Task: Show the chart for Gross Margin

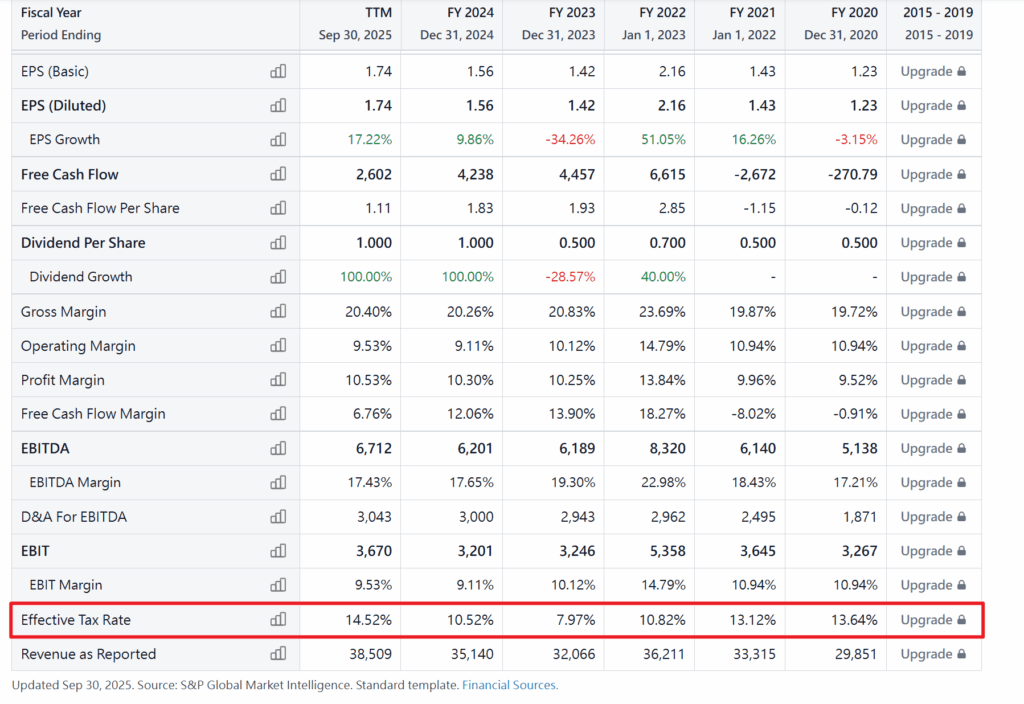Action: click(x=278, y=312)
